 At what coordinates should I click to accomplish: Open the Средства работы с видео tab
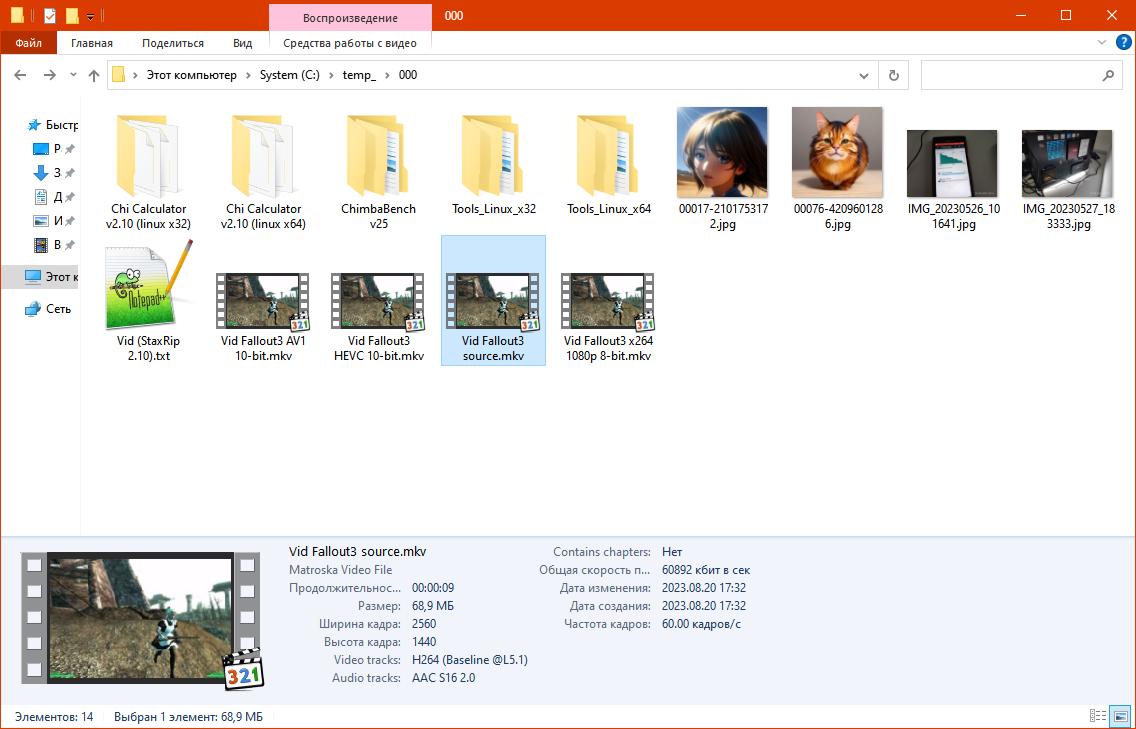[350, 43]
